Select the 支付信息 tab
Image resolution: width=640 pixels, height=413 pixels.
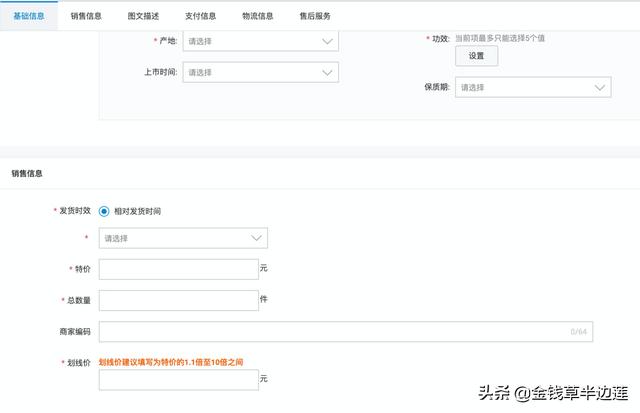point(200,16)
